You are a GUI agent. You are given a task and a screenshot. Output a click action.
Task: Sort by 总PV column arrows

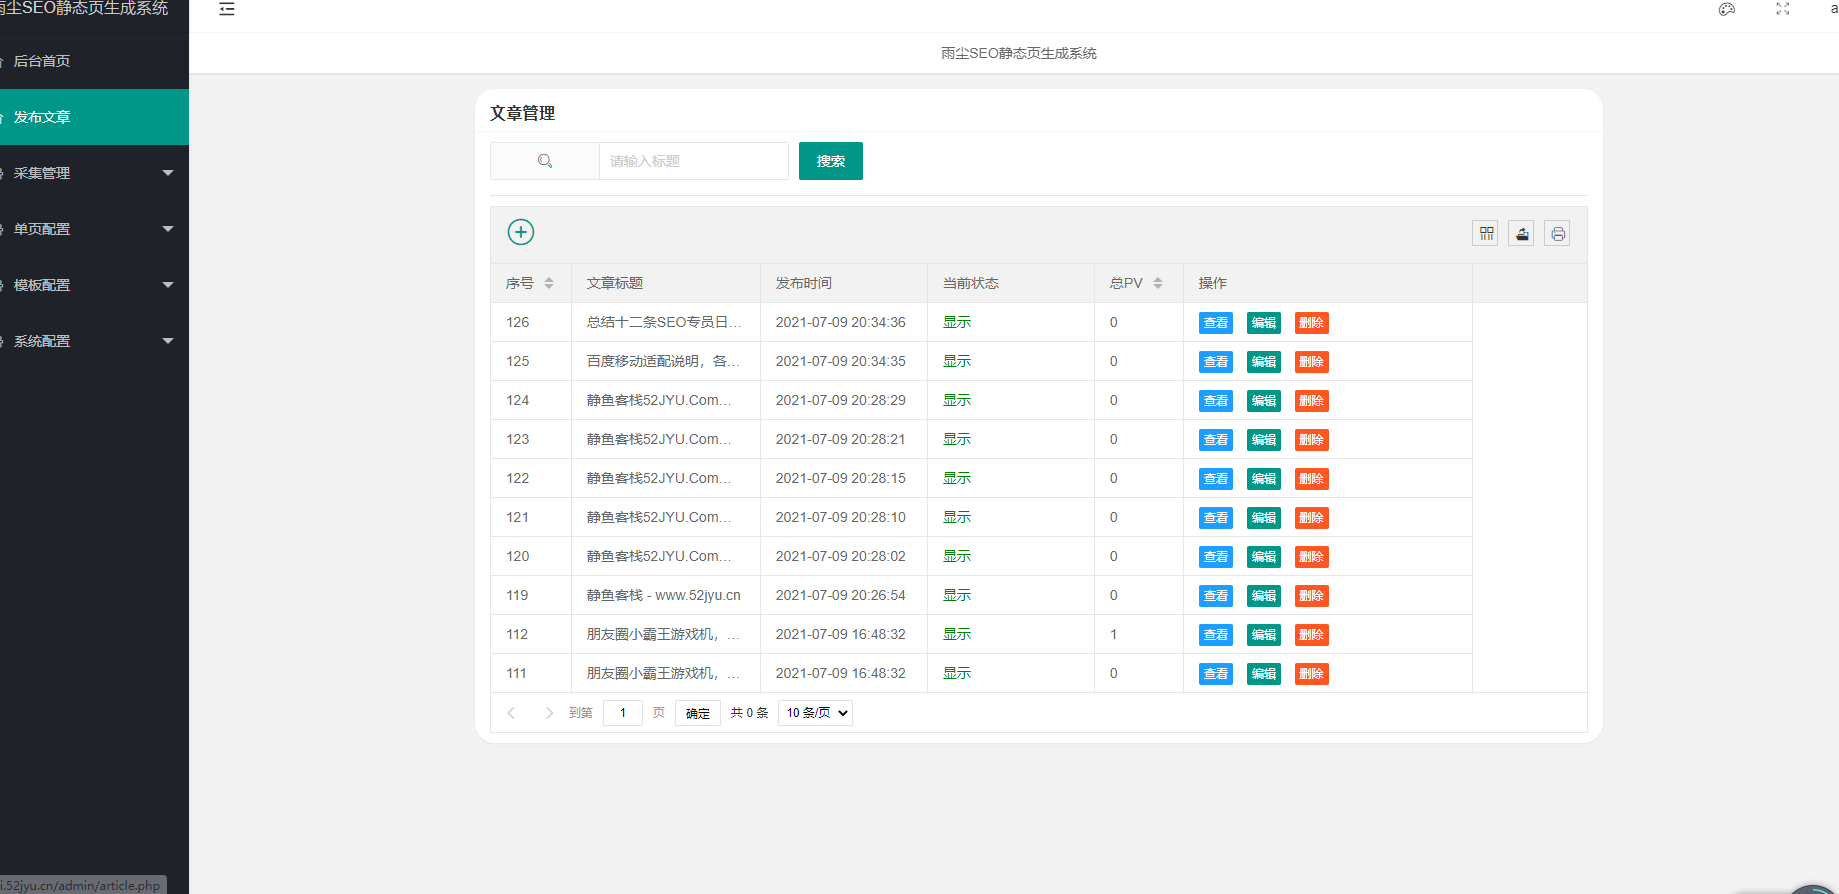pos(1158,284)
